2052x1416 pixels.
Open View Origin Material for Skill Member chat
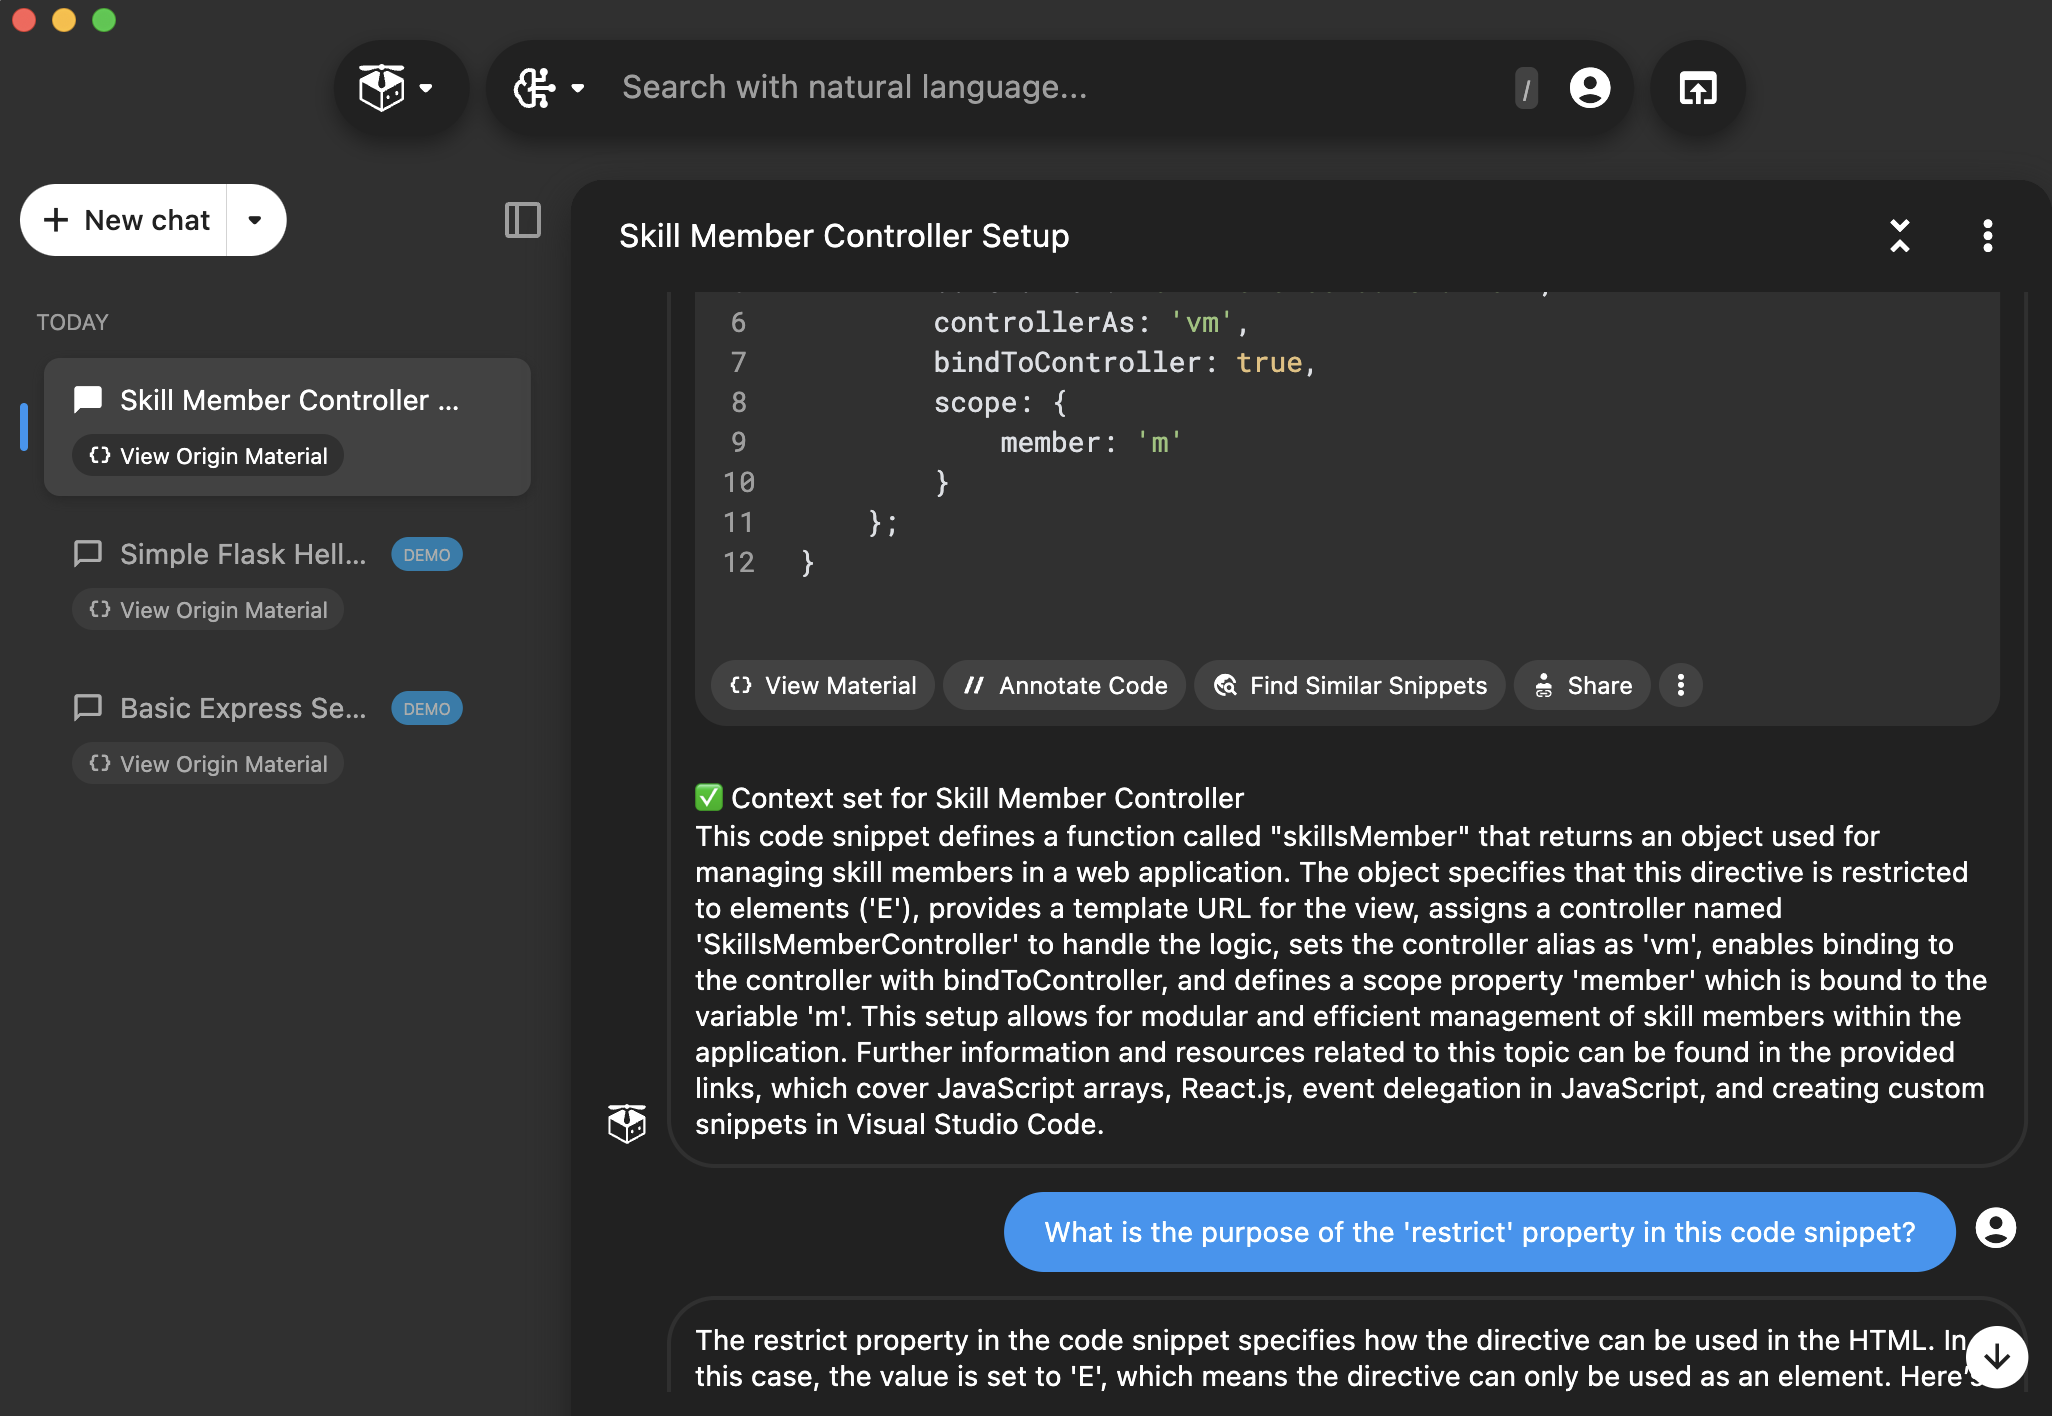point(208,456)
